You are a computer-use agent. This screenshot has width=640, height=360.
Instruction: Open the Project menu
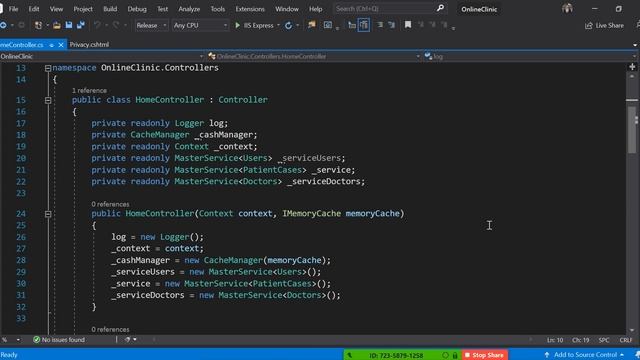tap(83, 9)
